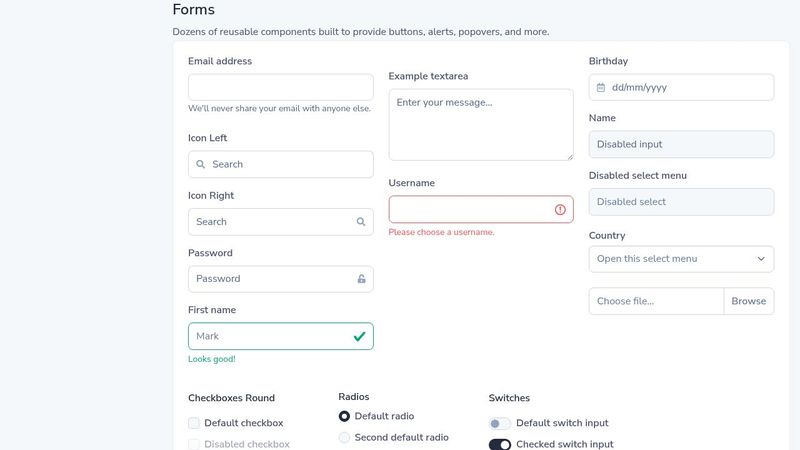Click the textarea resize handle corner
Screen dimensions: 800x450
pos(569,156)
